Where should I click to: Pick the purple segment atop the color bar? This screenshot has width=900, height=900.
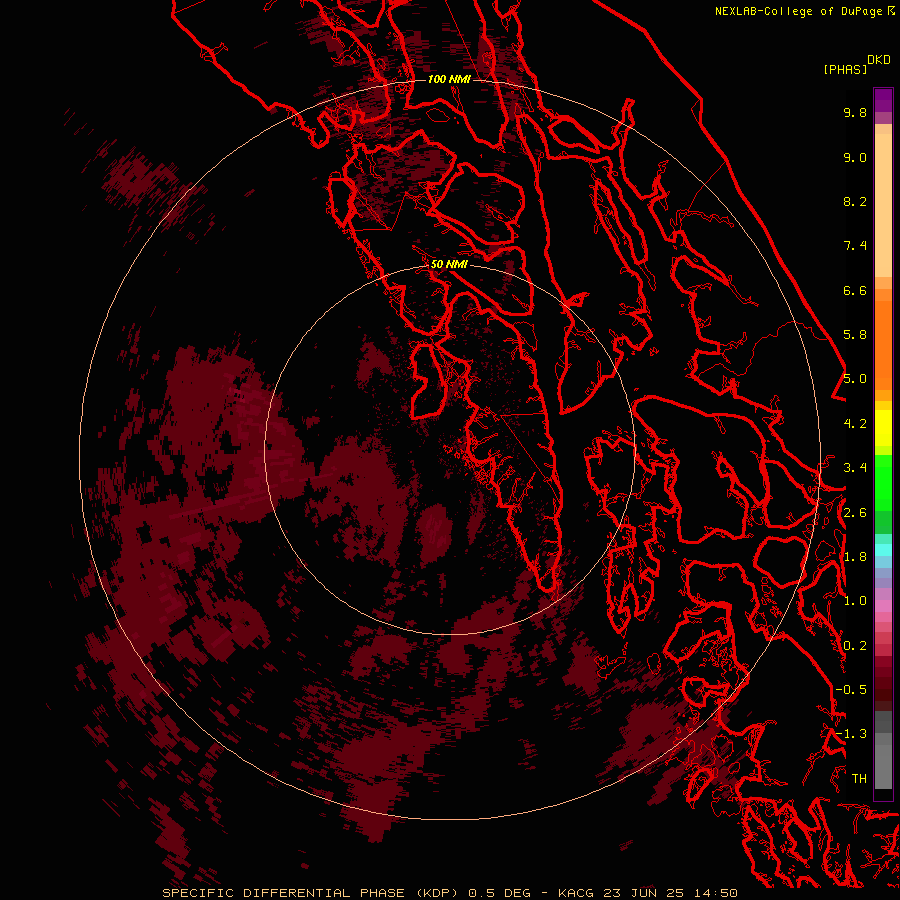pyautogui.click(x=883, y=100)
